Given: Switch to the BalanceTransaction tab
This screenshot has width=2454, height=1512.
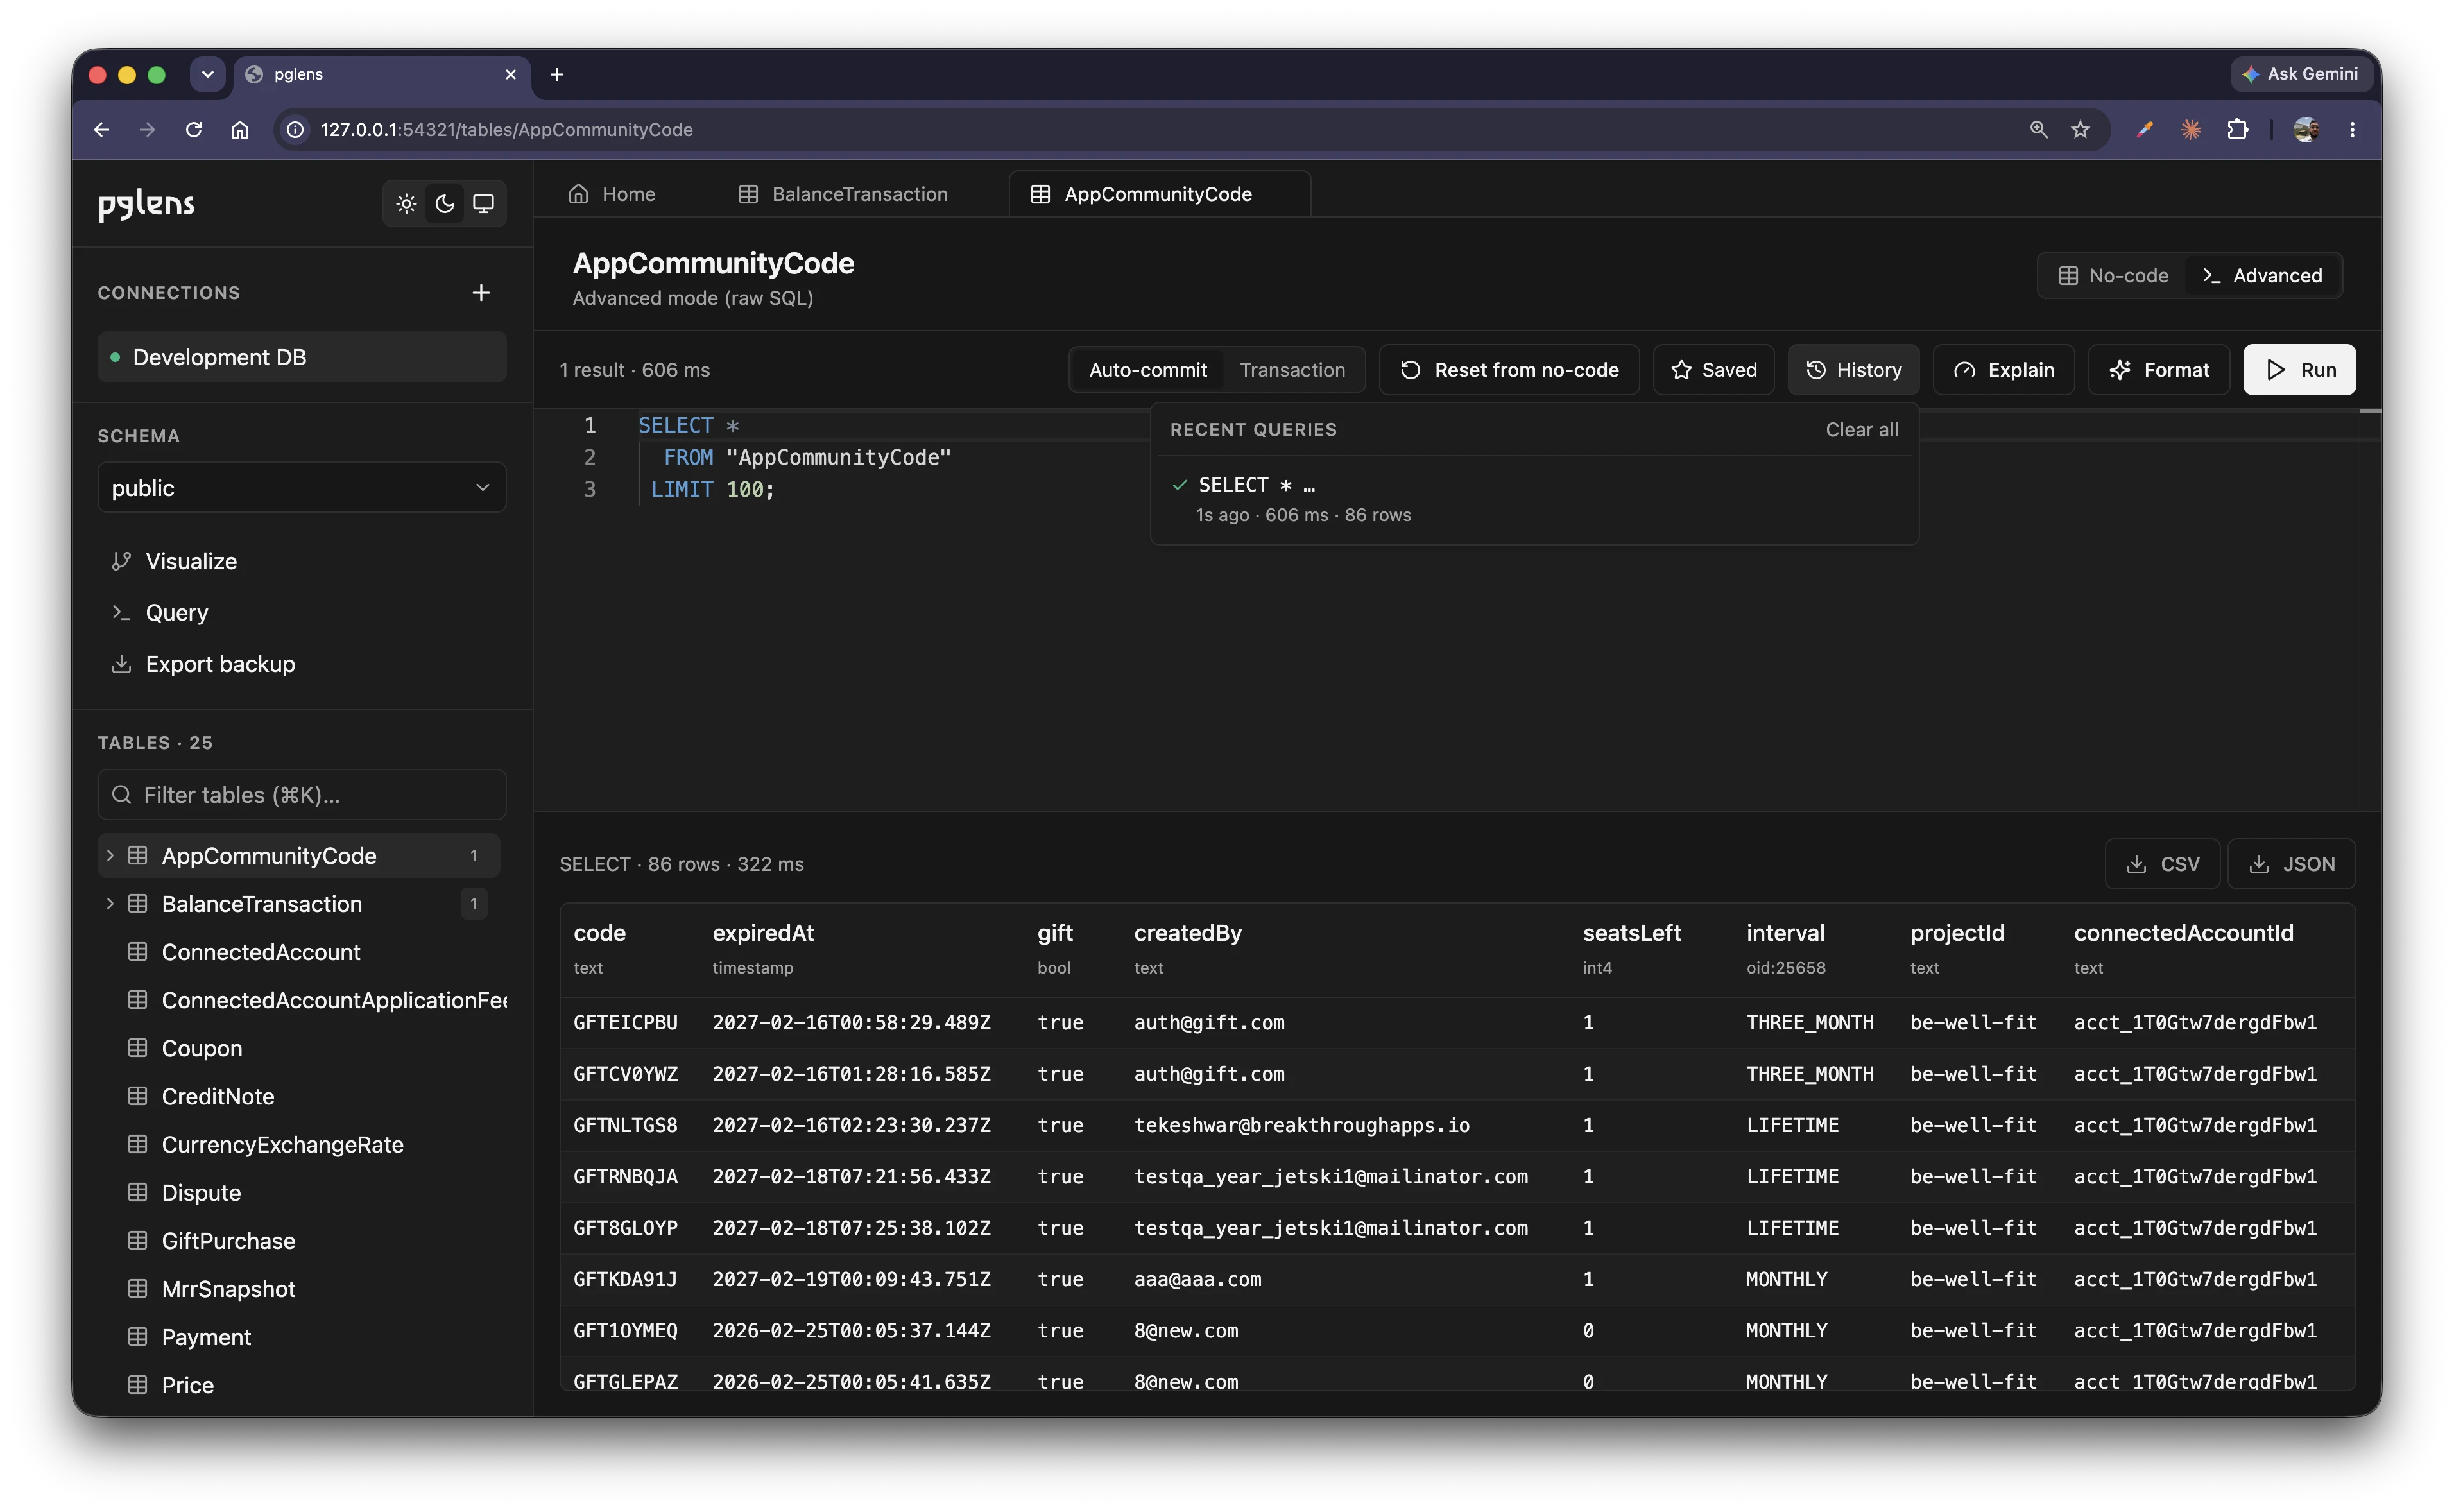Looking at the screenshot, I should (x=843, y=194).
